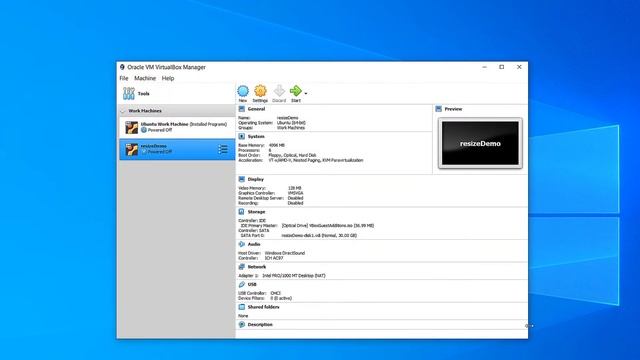Click the Powered Off status under resizeDemo

pos(160,151)
